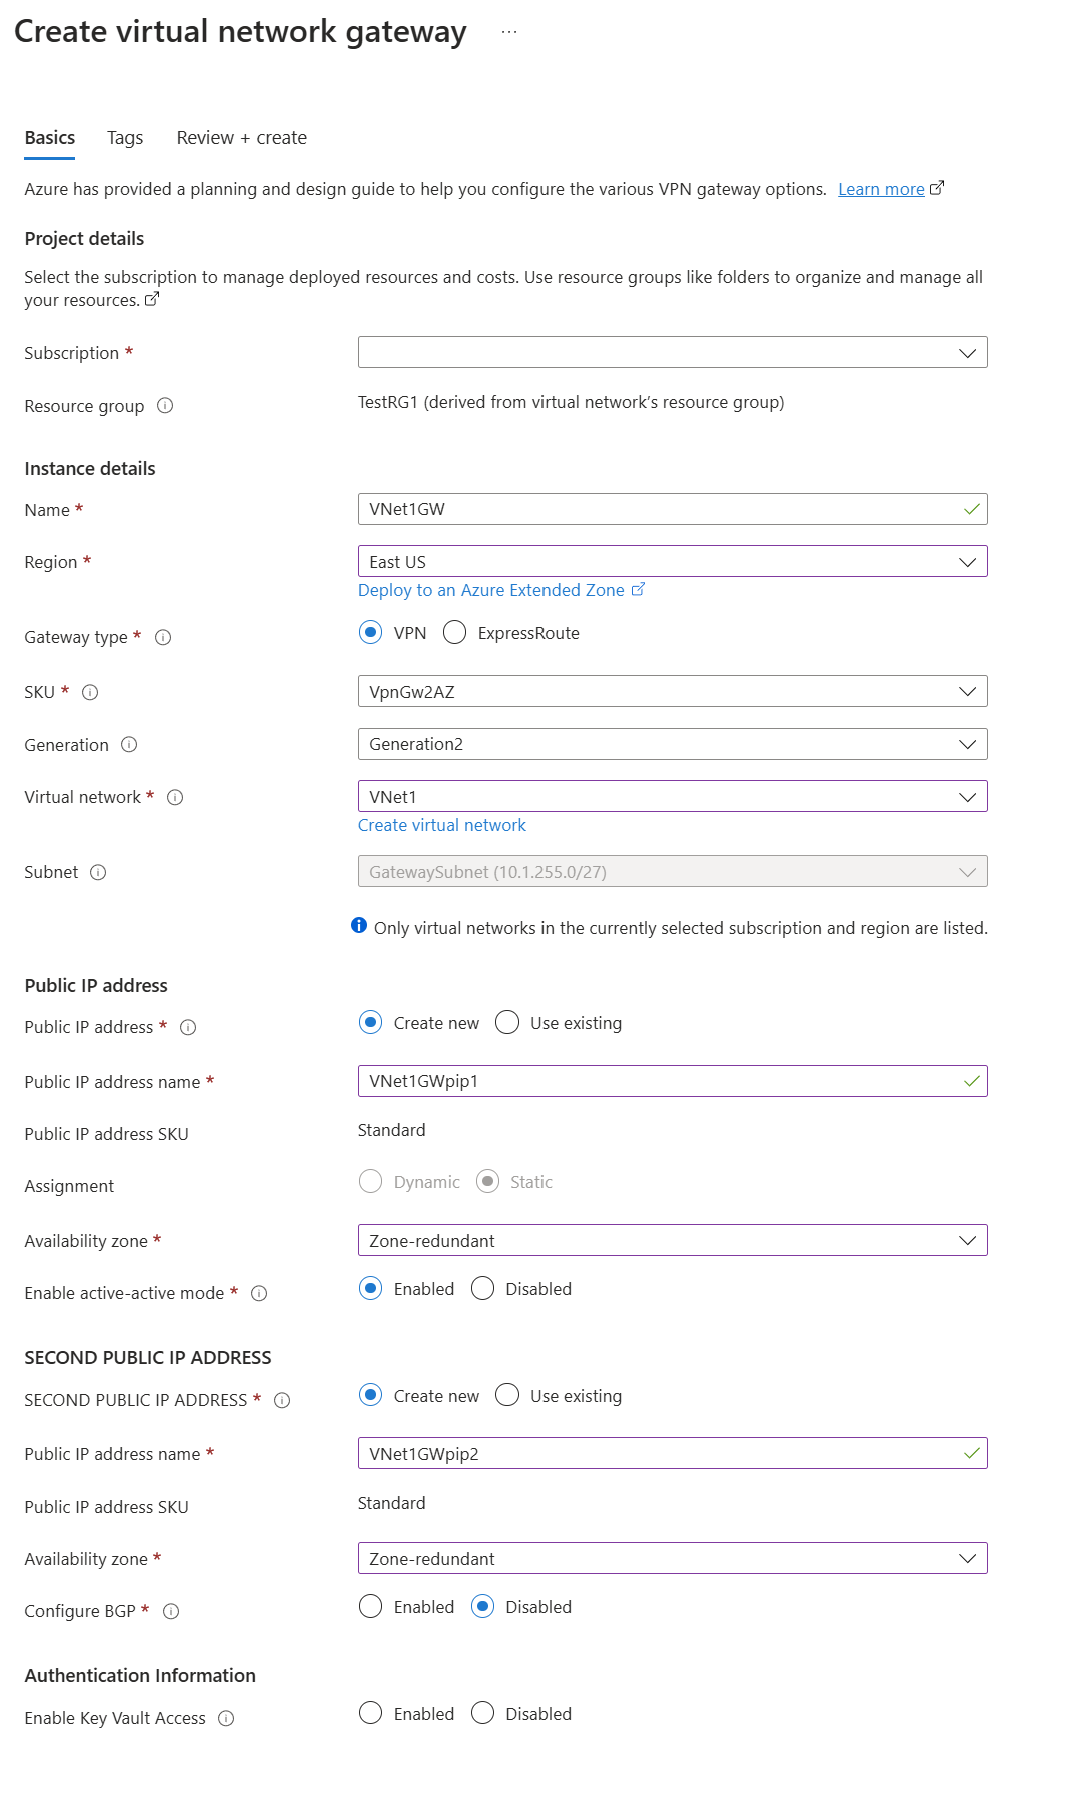Screen dimensions: 1082x1818
Task: Click the Configure BGP info icon
Action: pos(171,1612)
